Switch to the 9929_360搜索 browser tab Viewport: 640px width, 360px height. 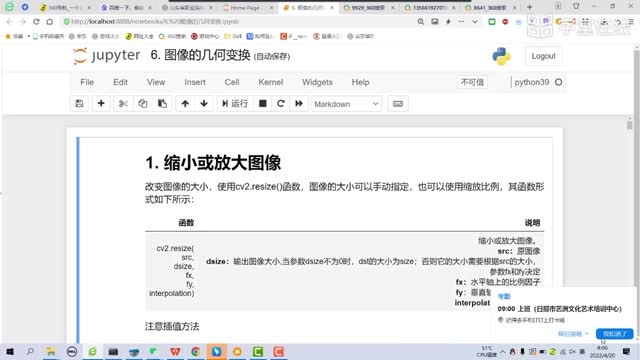tap(369, 8)
